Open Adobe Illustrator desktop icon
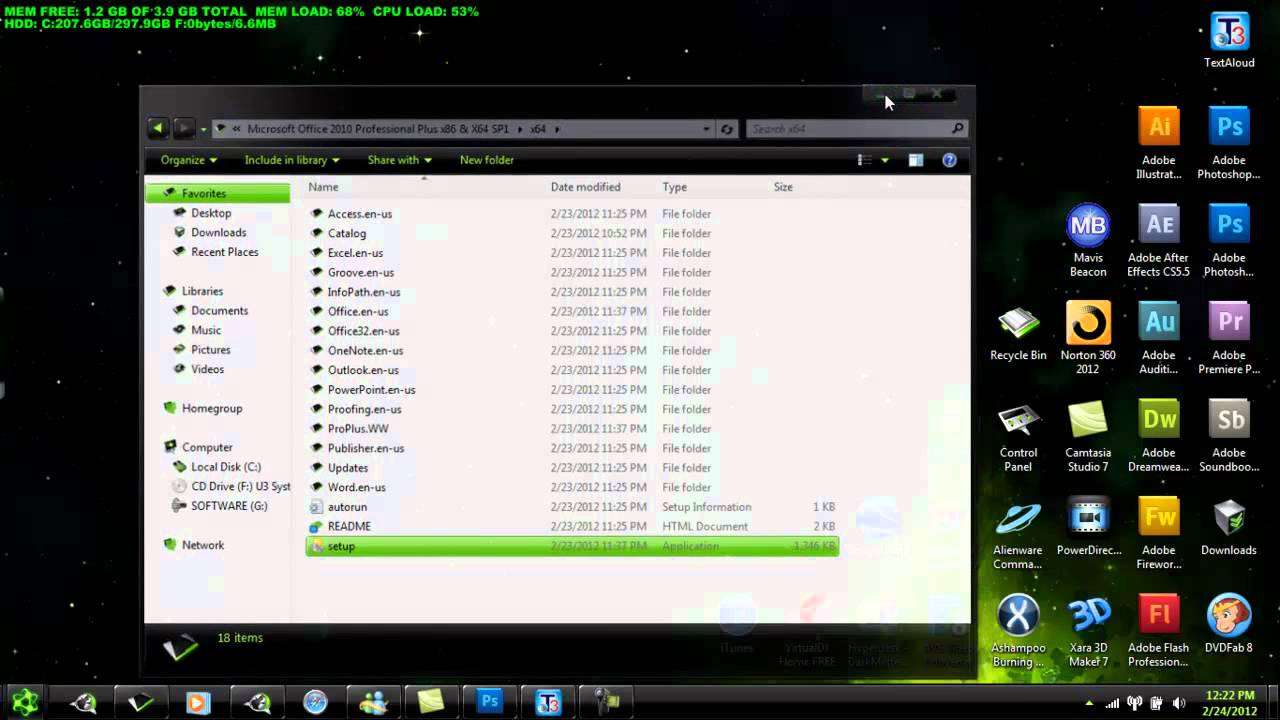The height and width of the screenshot is (720, 1280). click(1159, 143)
